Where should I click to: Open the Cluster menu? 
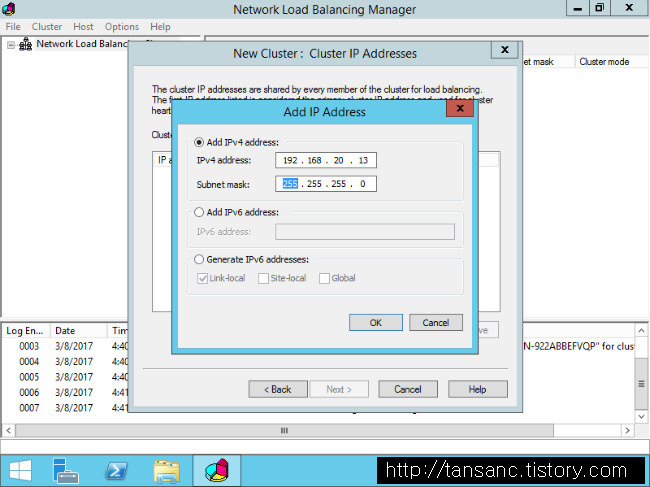(47, 27)
